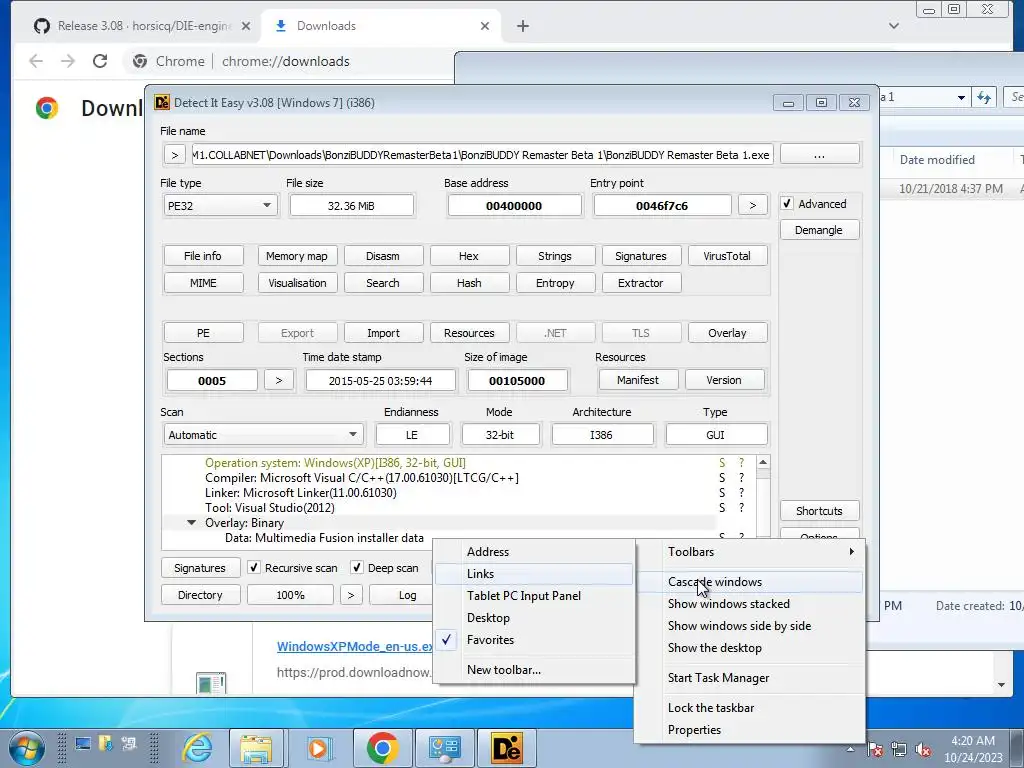Open Chrome tab search chevron
Screen dimensions: 1024x768
coord(894,26)
